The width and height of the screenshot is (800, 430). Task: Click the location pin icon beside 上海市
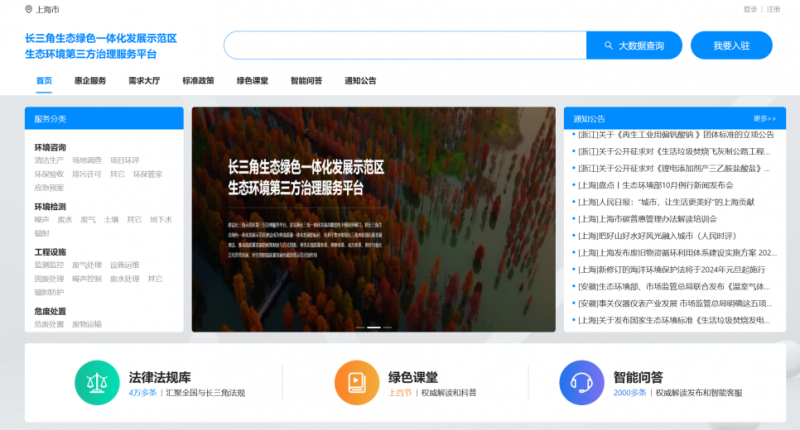pyautogui.click(x=28, y=9)
